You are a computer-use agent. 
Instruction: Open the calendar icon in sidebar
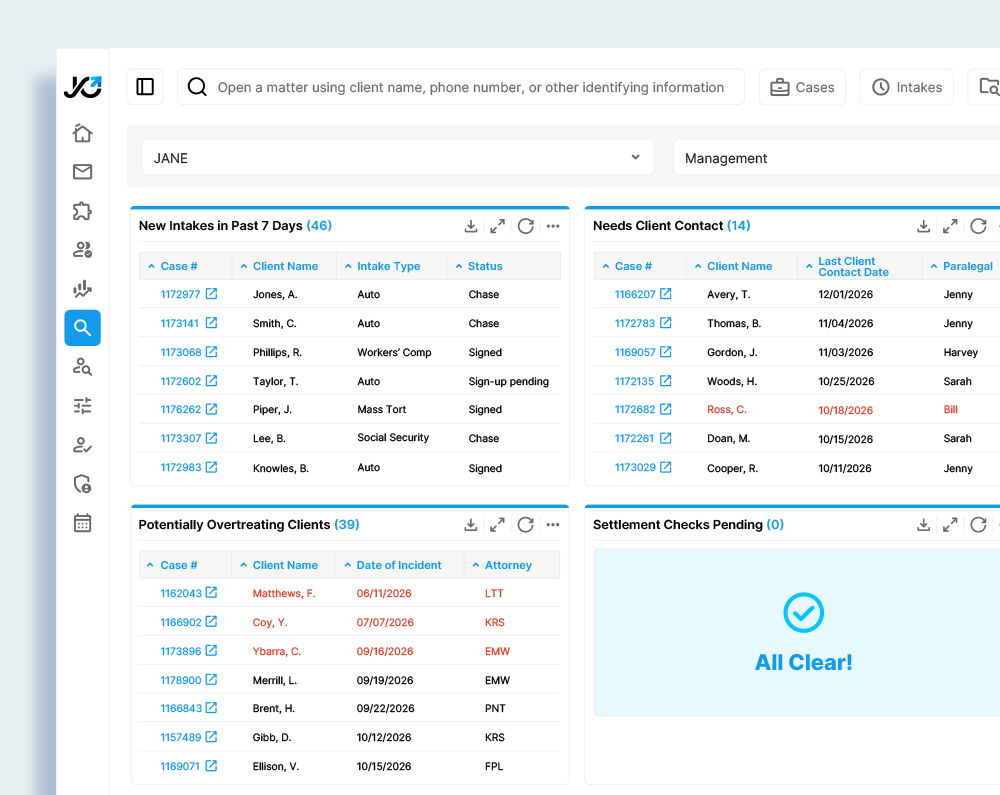(82, 523)
